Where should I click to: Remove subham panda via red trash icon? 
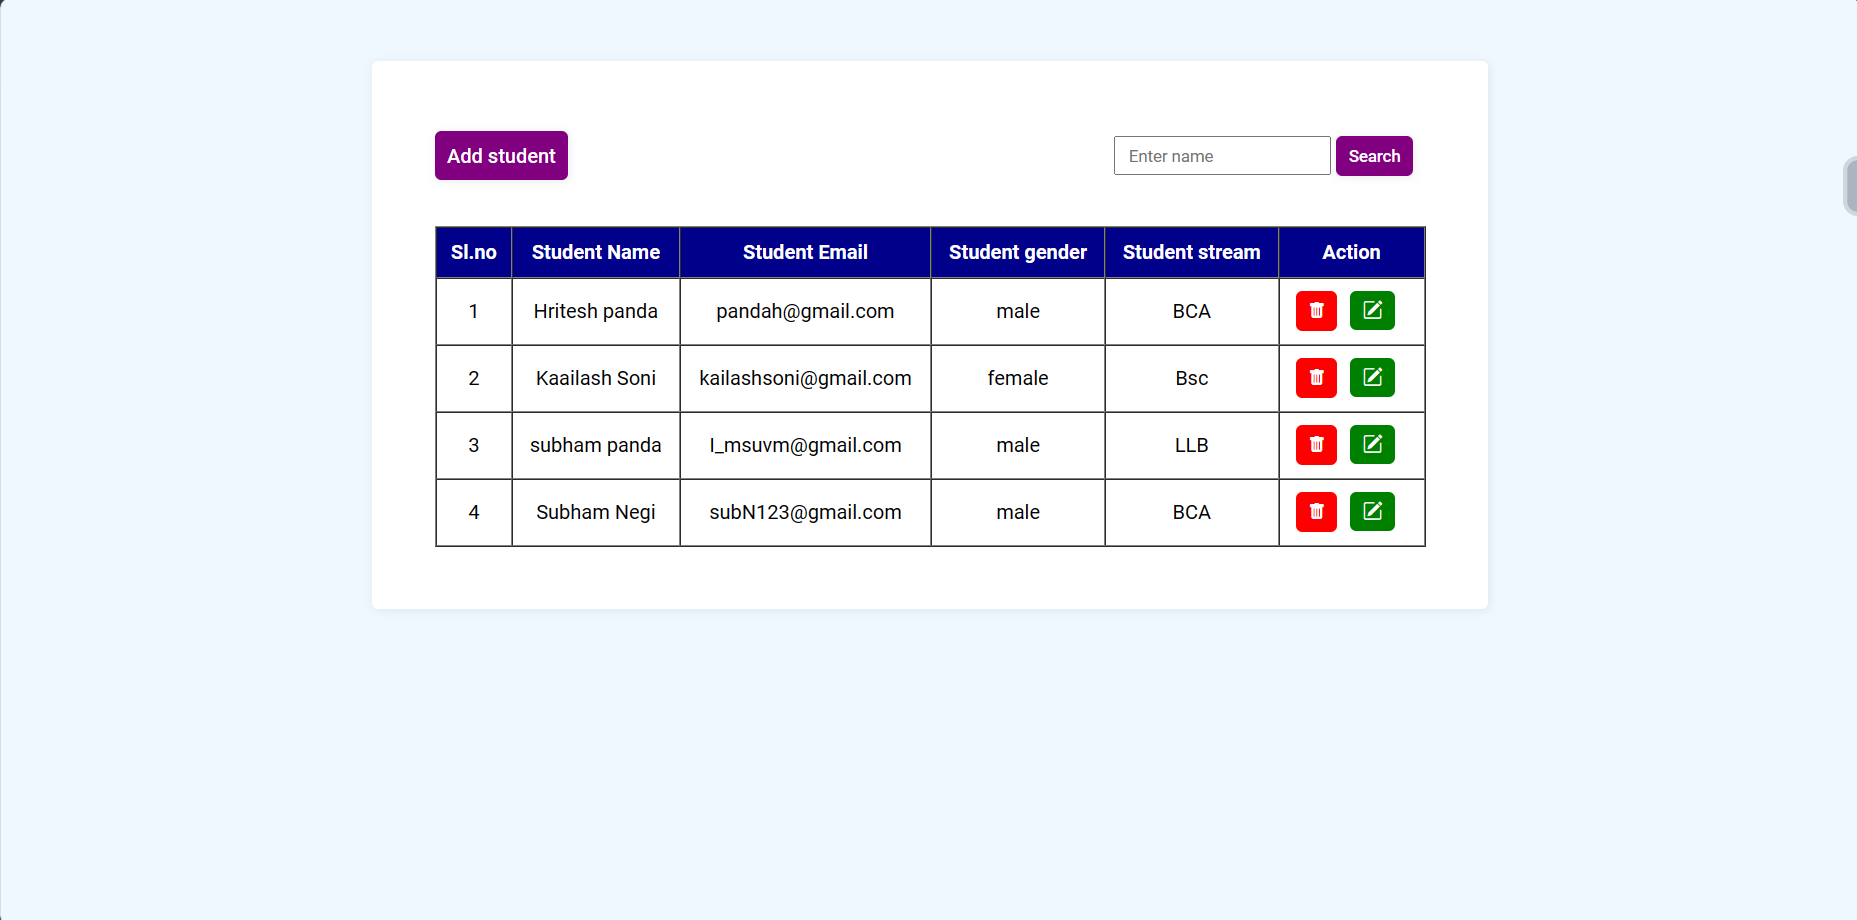[x=1316, y=445]
